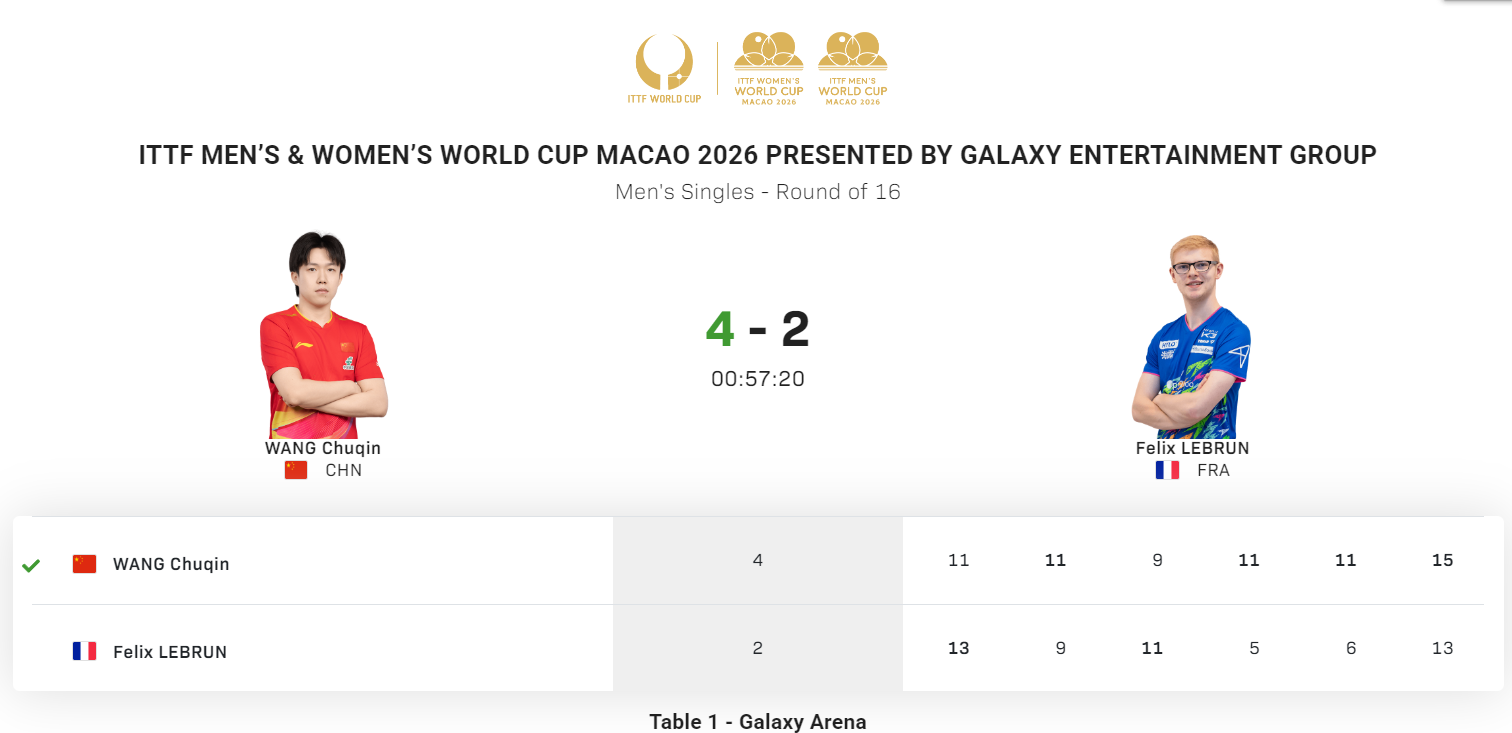
Task: Click China flag under WANG Chuqin photo
Action: 296,470
